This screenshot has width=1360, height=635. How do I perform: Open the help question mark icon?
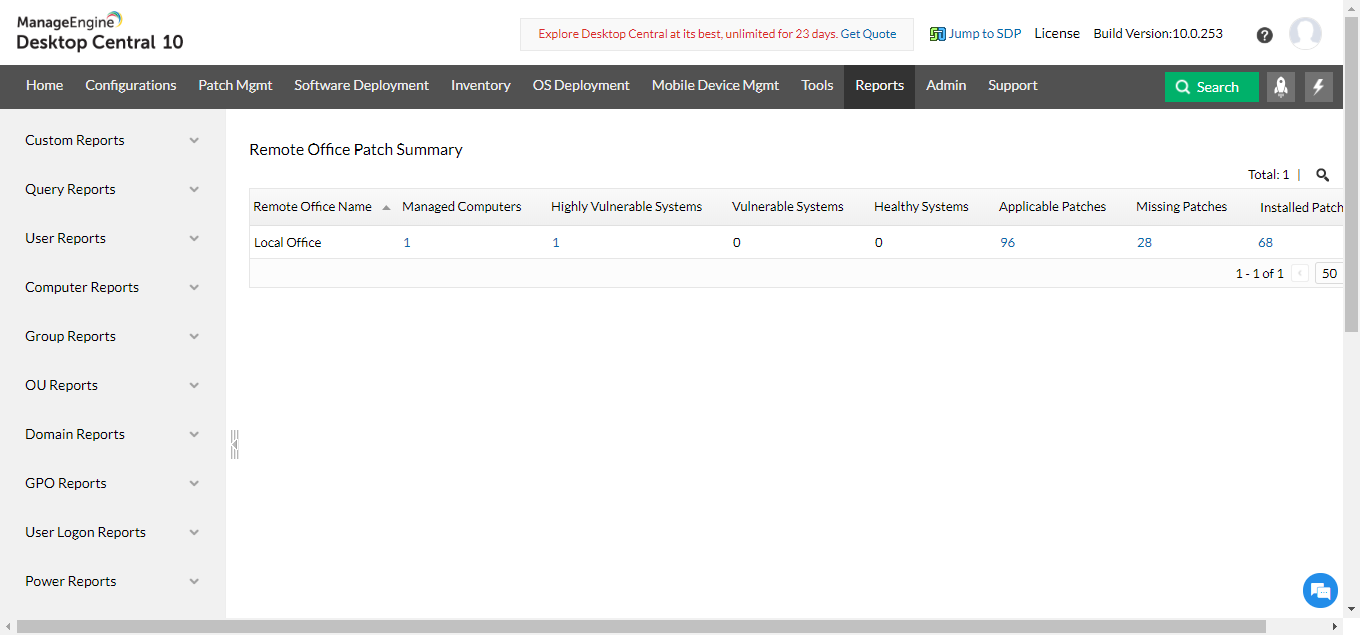click(1264, 35)
